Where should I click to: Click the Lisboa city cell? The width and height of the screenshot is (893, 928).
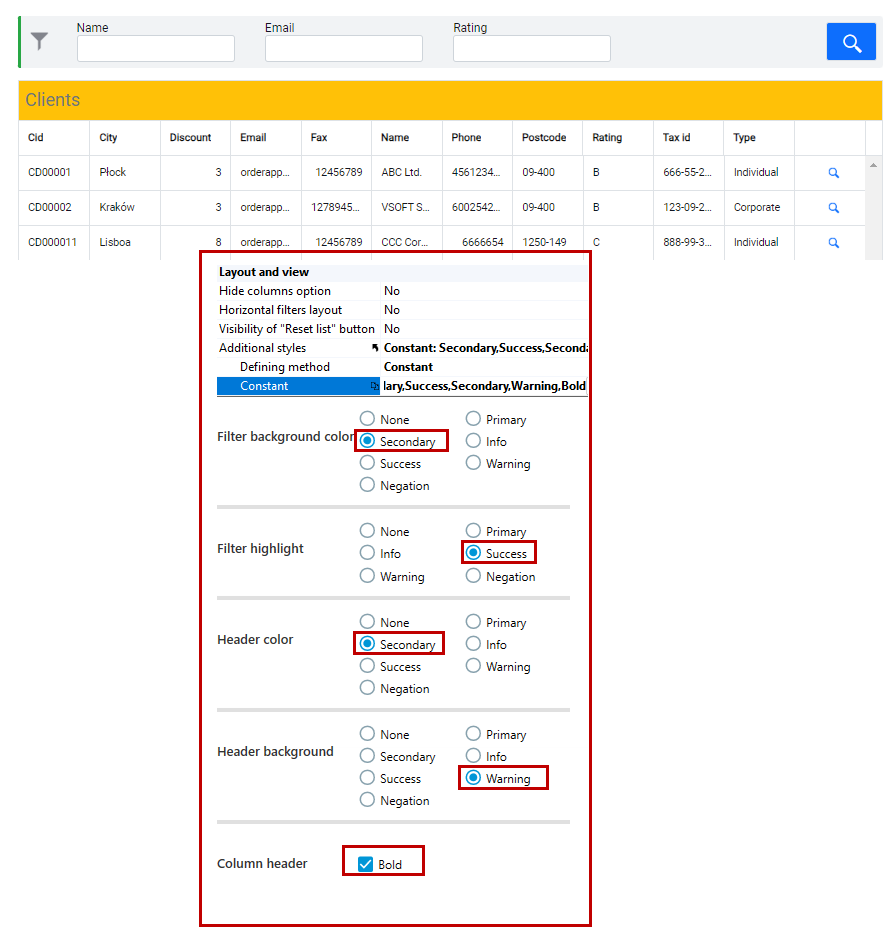coord(125,243)
